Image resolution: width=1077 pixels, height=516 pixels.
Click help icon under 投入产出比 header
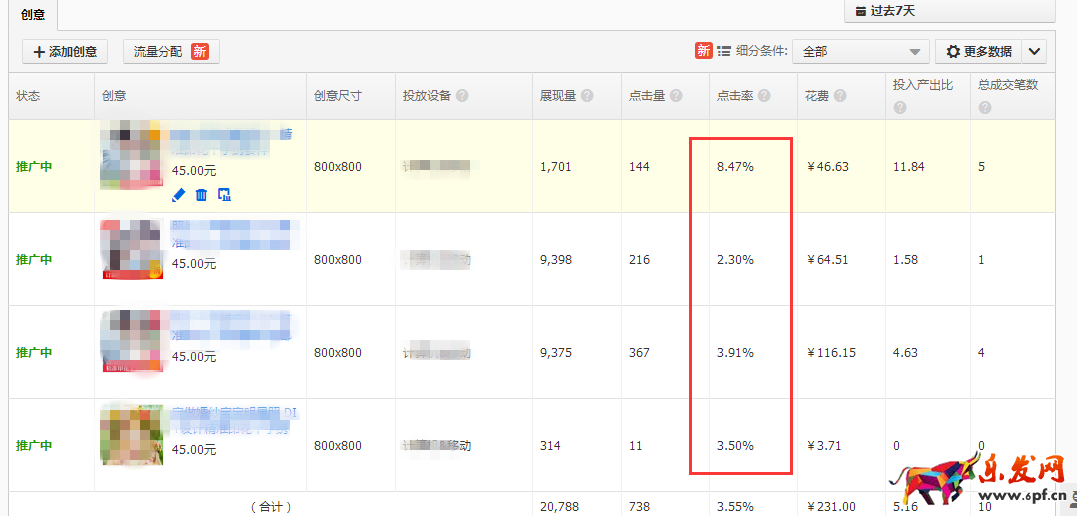(900, 107)
